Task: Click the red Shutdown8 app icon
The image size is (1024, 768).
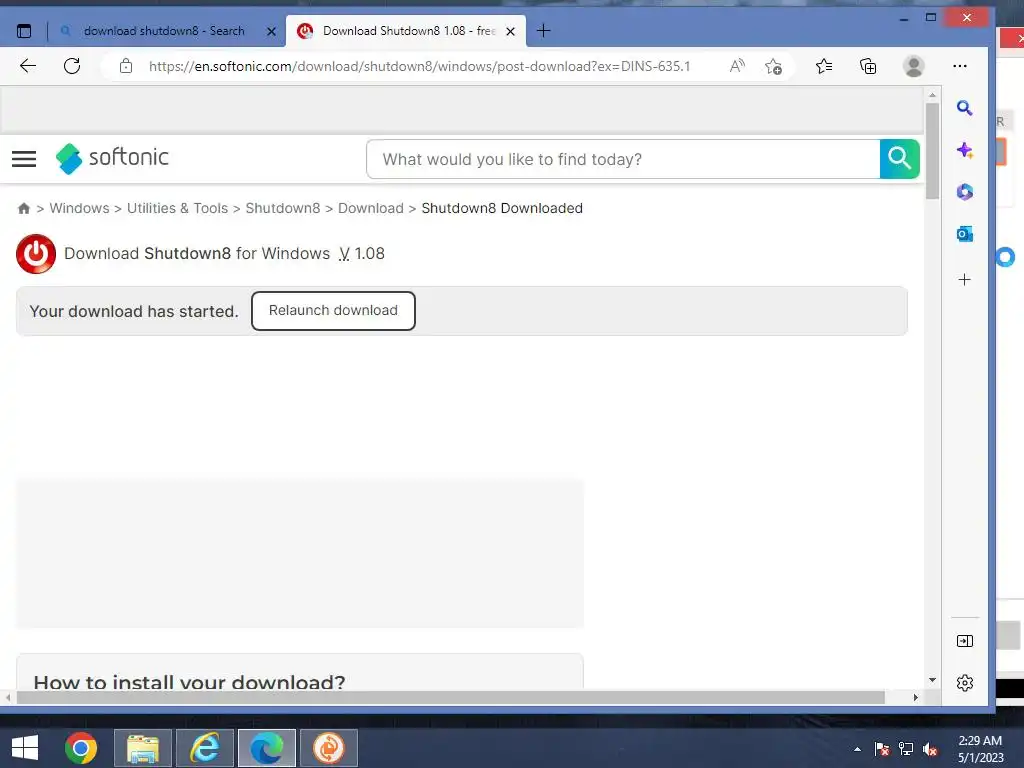Action: click(x=36, y=253)
